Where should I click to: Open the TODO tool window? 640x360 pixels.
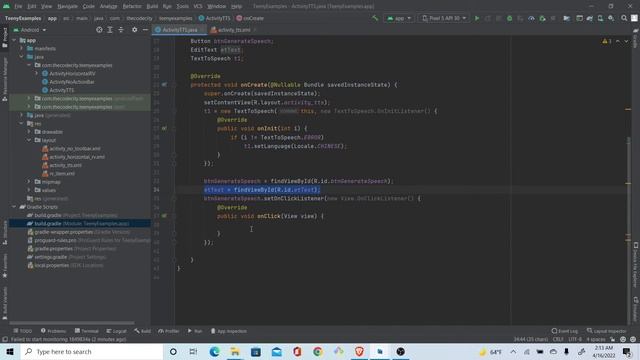point(22,331)
